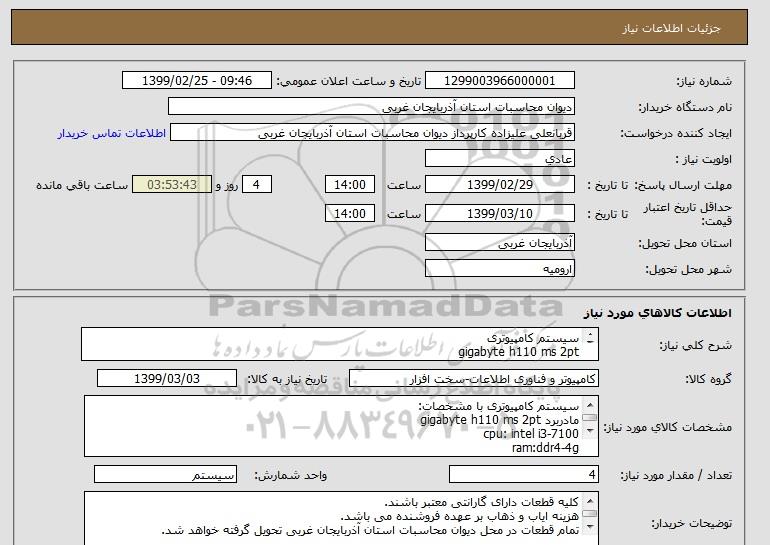Screen dimensions: 770x545
Task: Click the تعداد / مقدار مورد نیاز label
Action: click(676, 475)
